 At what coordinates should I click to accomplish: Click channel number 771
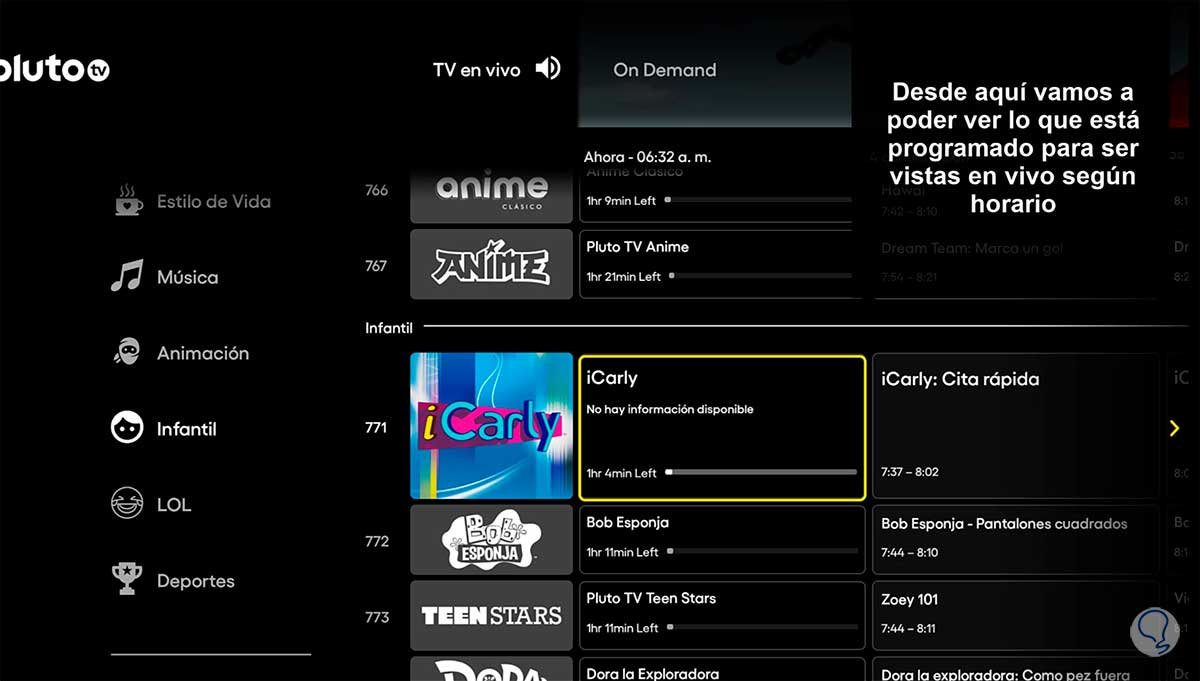(x=376, y=427)
